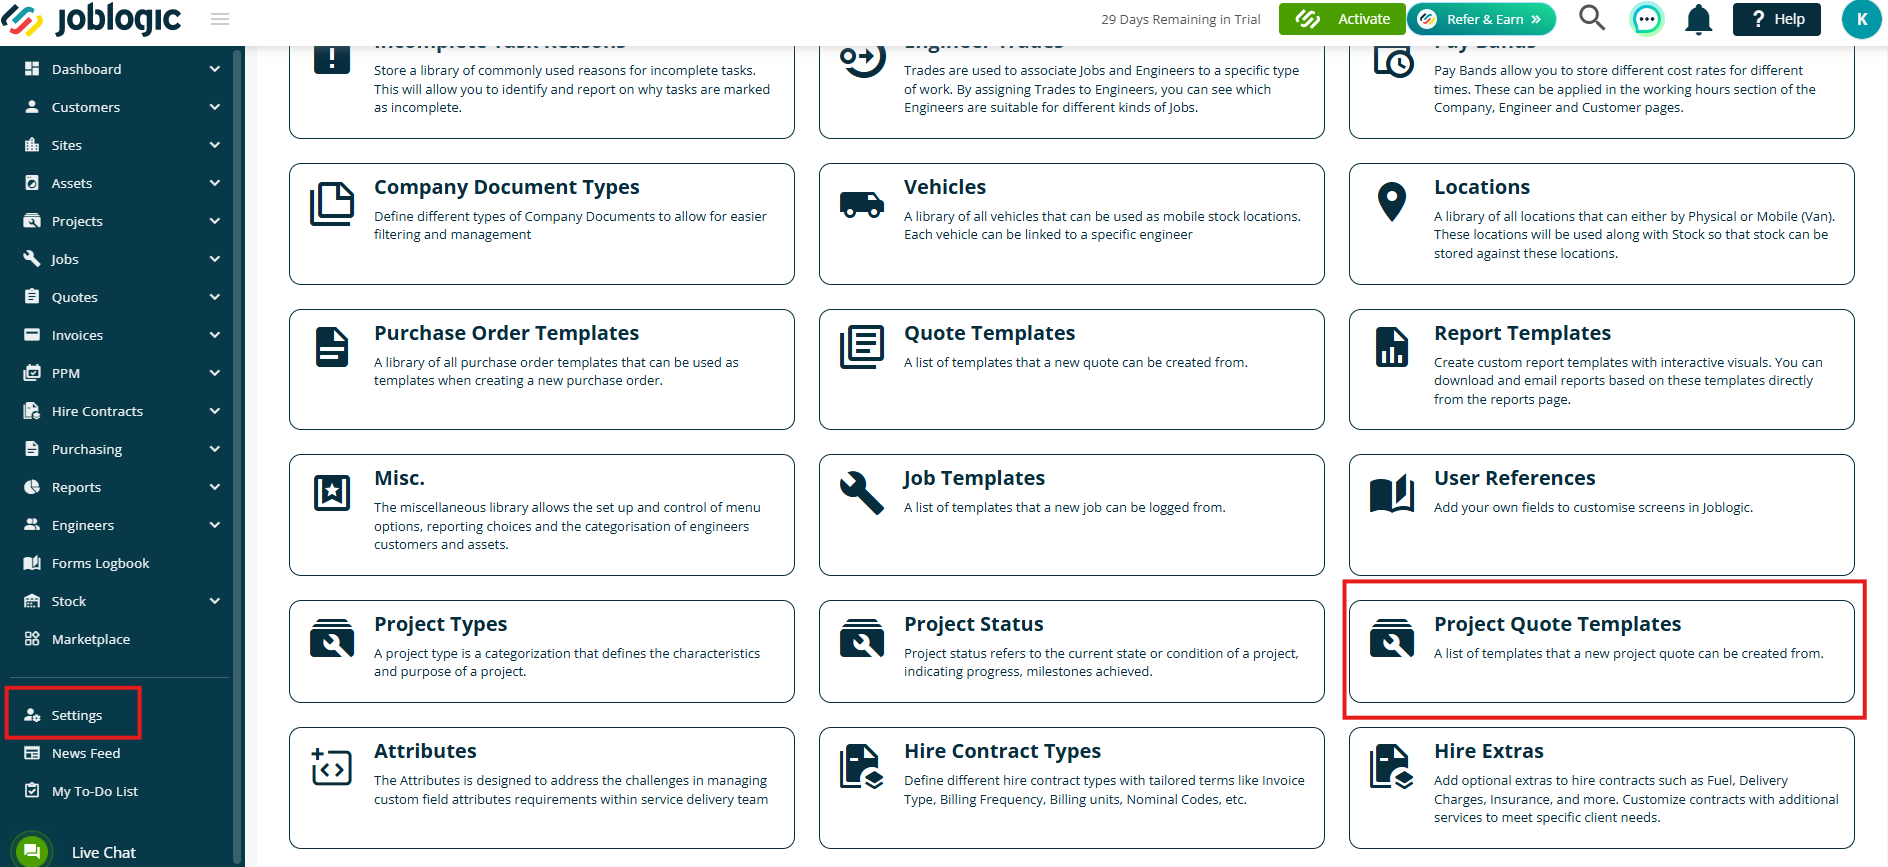Click the Hire Extras icon
This screenshot has width=1888, height=867.
(1392, 766)
